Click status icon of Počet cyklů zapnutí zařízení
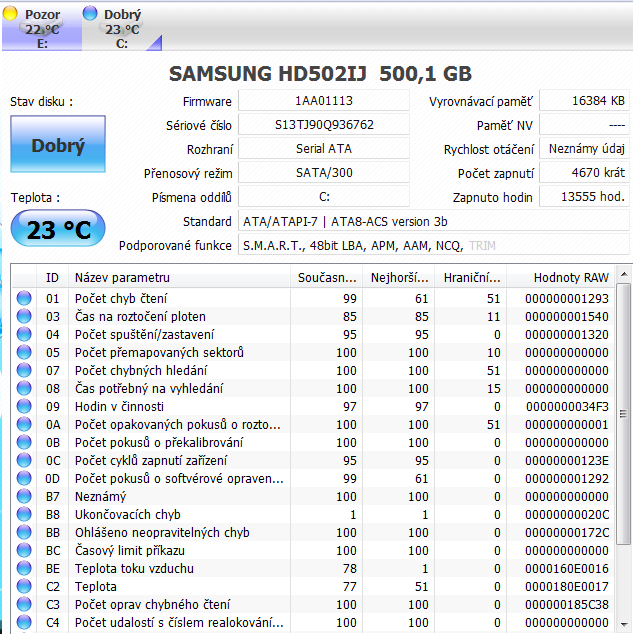Screen dimensions: 633x634 tap(24, 460)
